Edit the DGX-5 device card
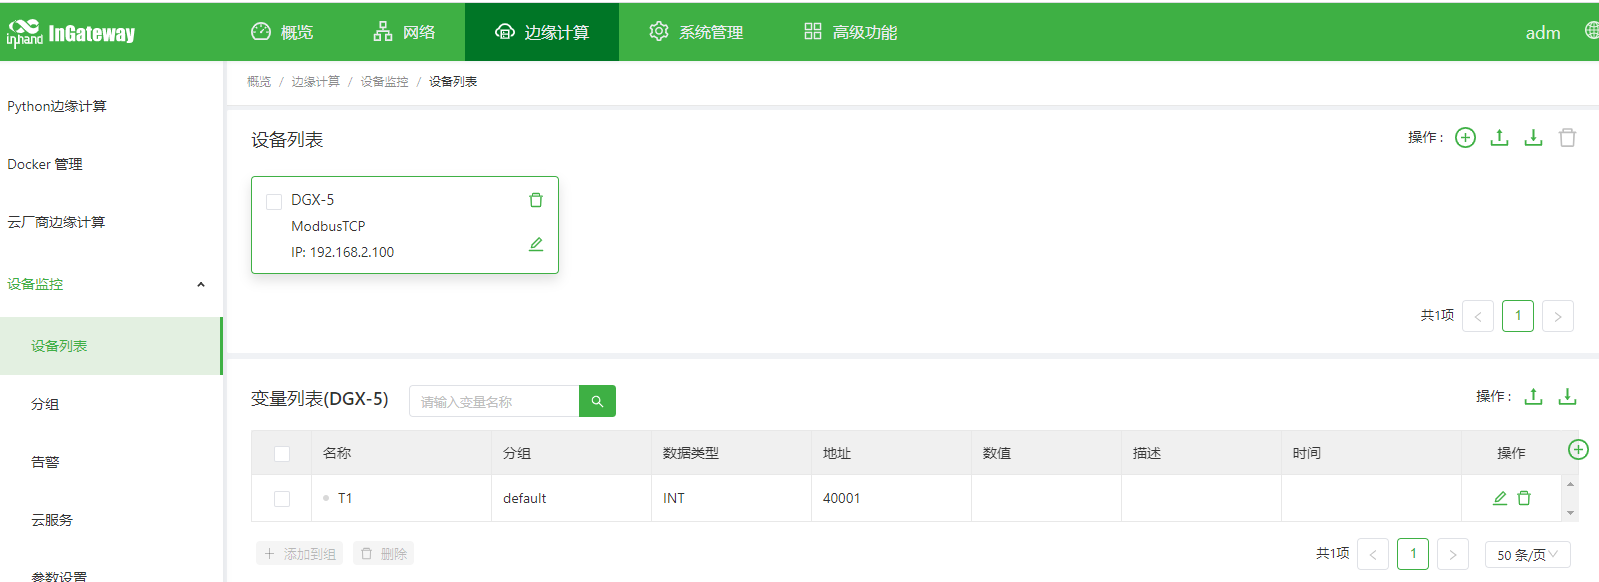The image size is (1599, 582). [x=536, y=244]
